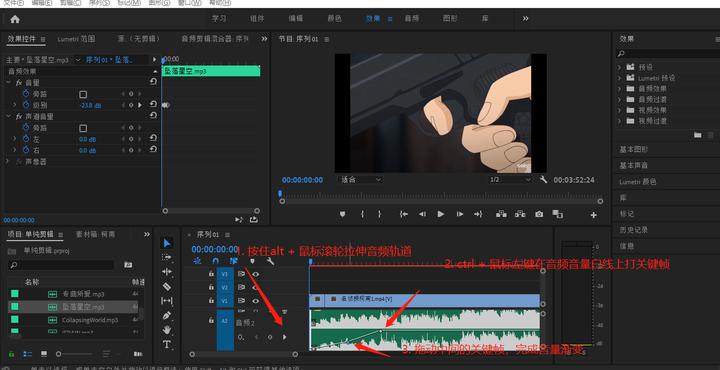720x370 pixels.
Task: Select the Track Select Forward tool
Action: point(167,258)
